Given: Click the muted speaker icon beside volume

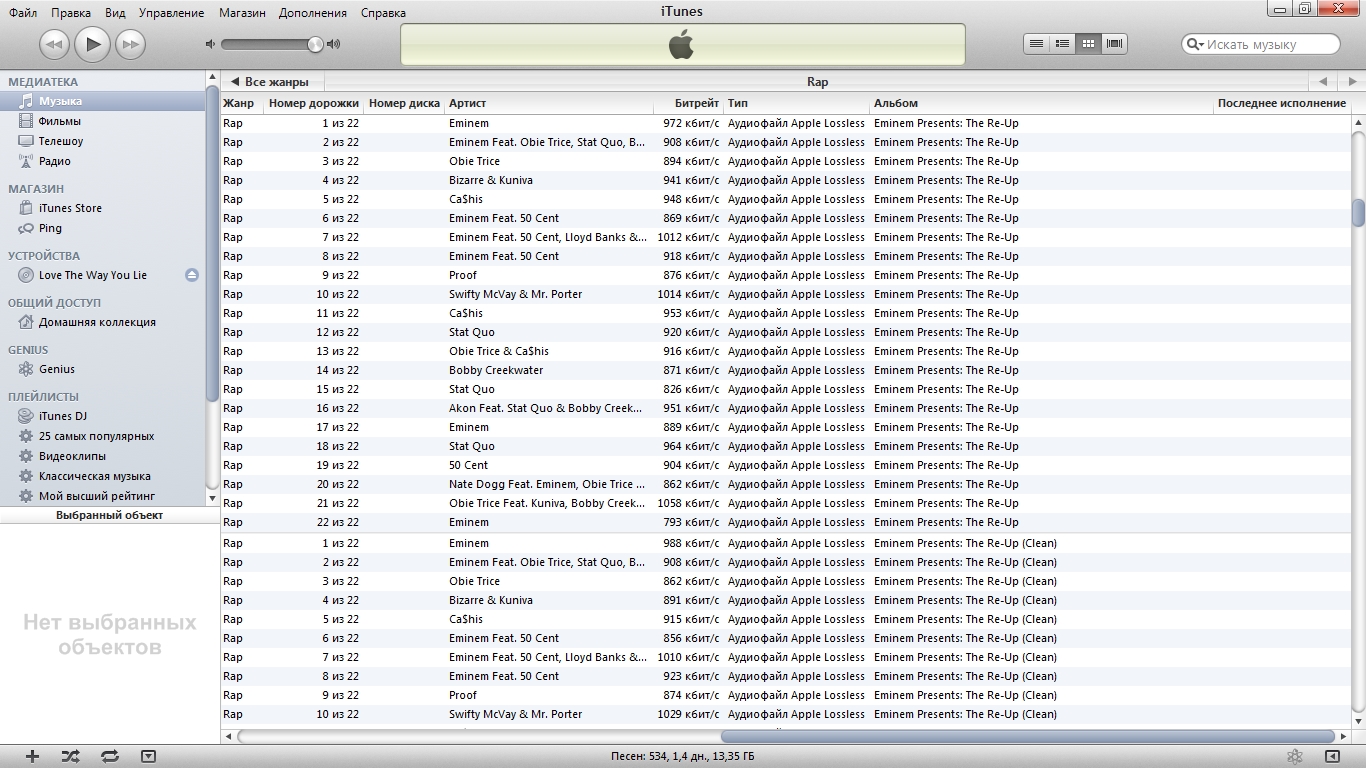Looking at the screenshot, I should click(x=210, y=44).
